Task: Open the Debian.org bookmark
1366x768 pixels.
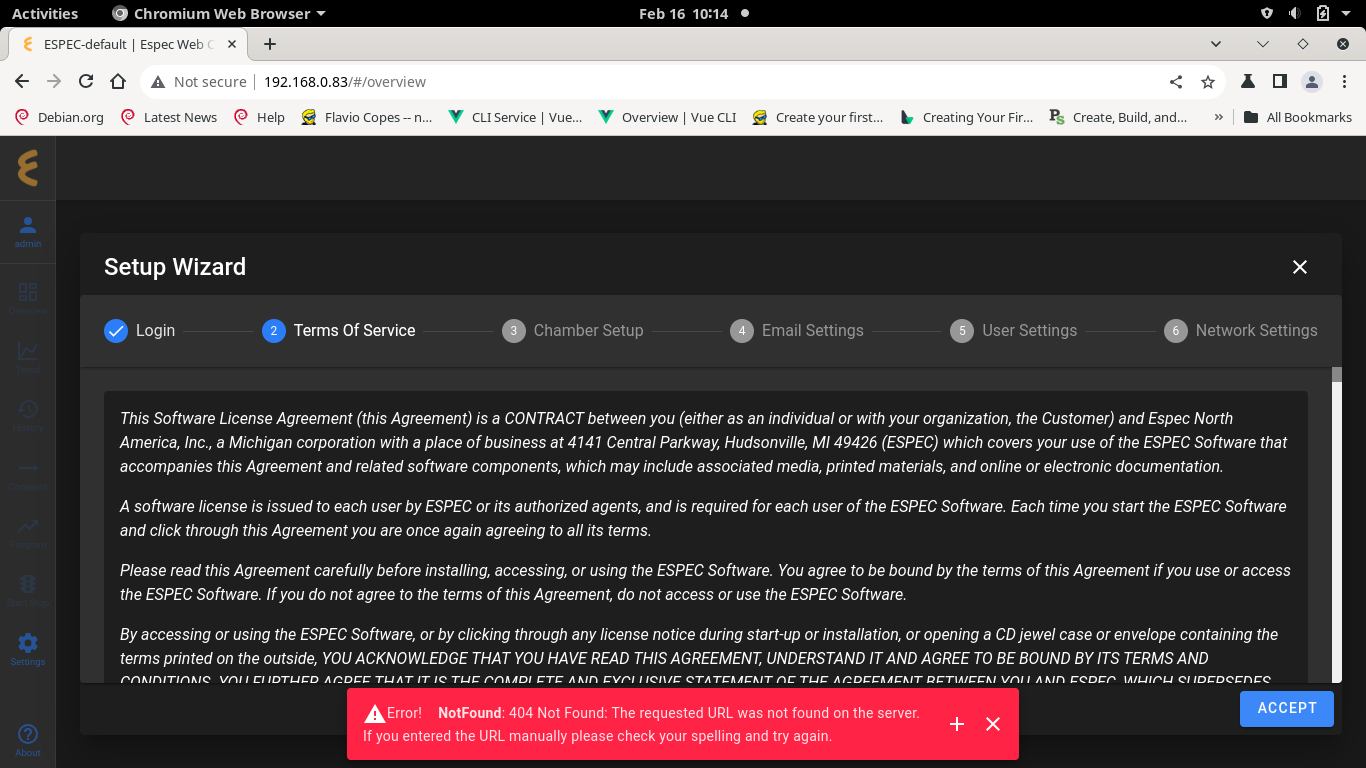Action: 59,117
